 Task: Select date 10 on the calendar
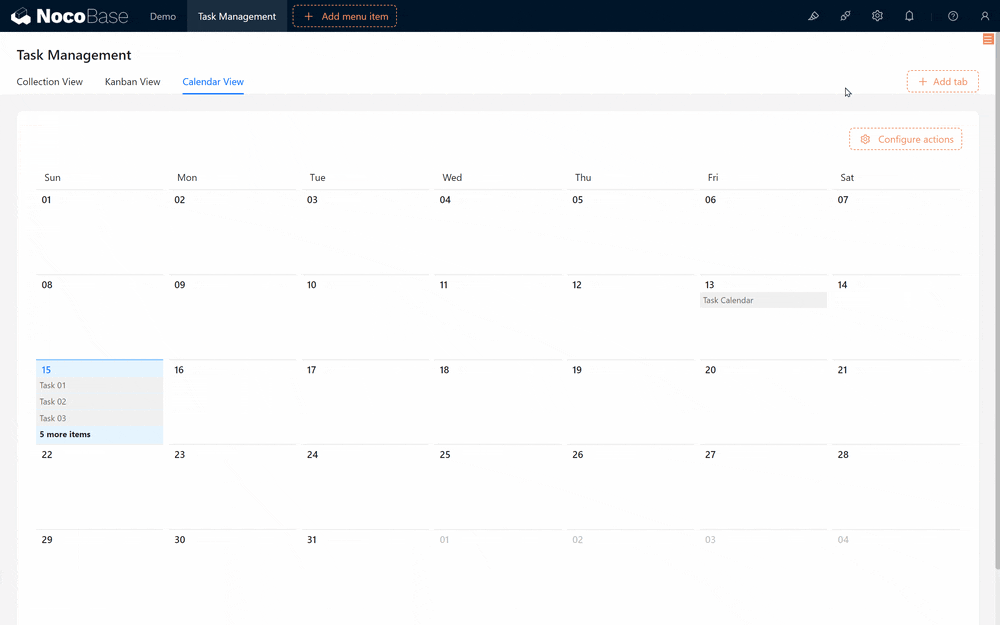311,284
